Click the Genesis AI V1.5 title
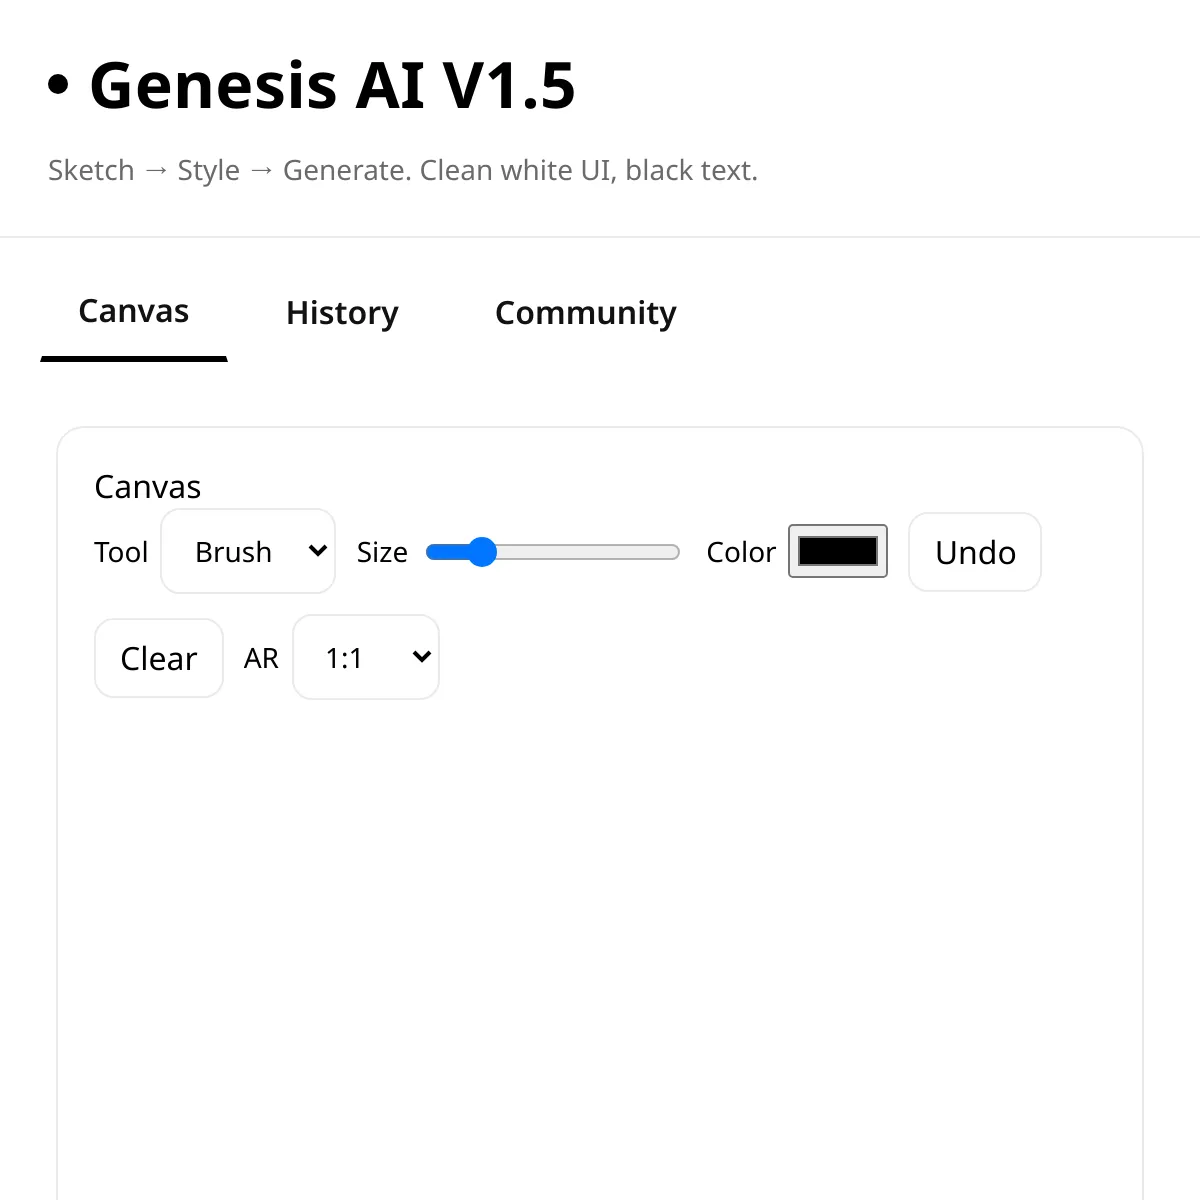 click(x=332, y=85)
